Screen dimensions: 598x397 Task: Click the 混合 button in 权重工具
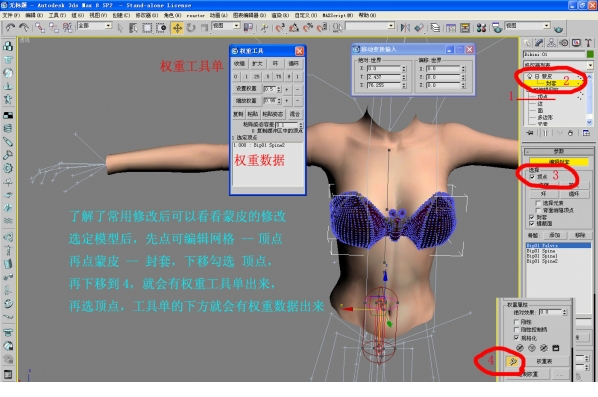[x=294, y=114]
